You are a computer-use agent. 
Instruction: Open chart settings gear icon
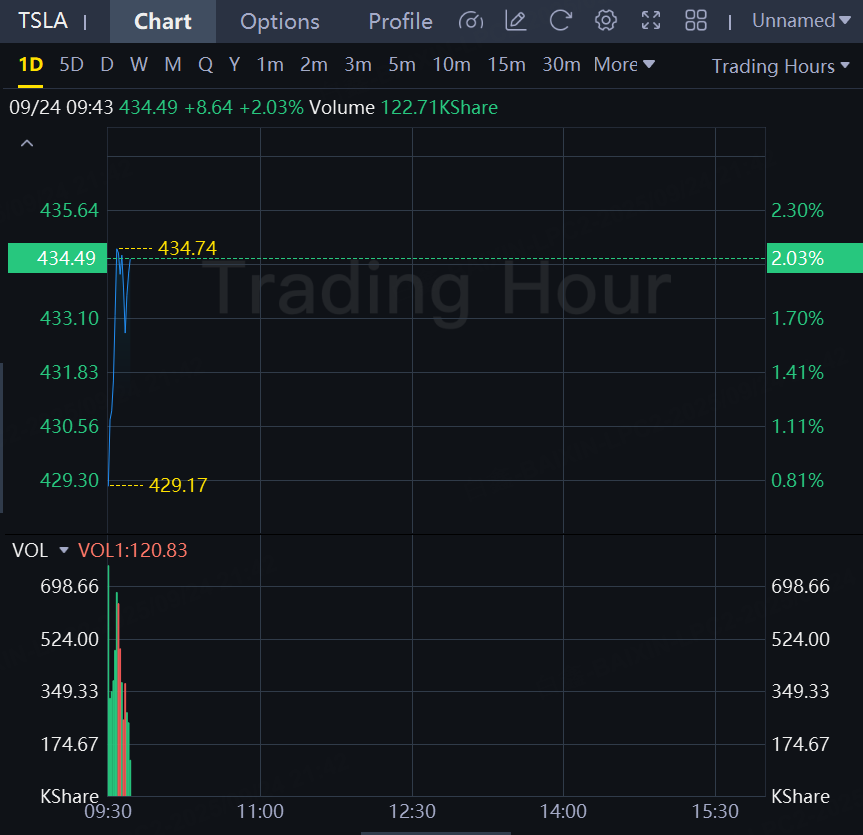[x=605, y=21]
